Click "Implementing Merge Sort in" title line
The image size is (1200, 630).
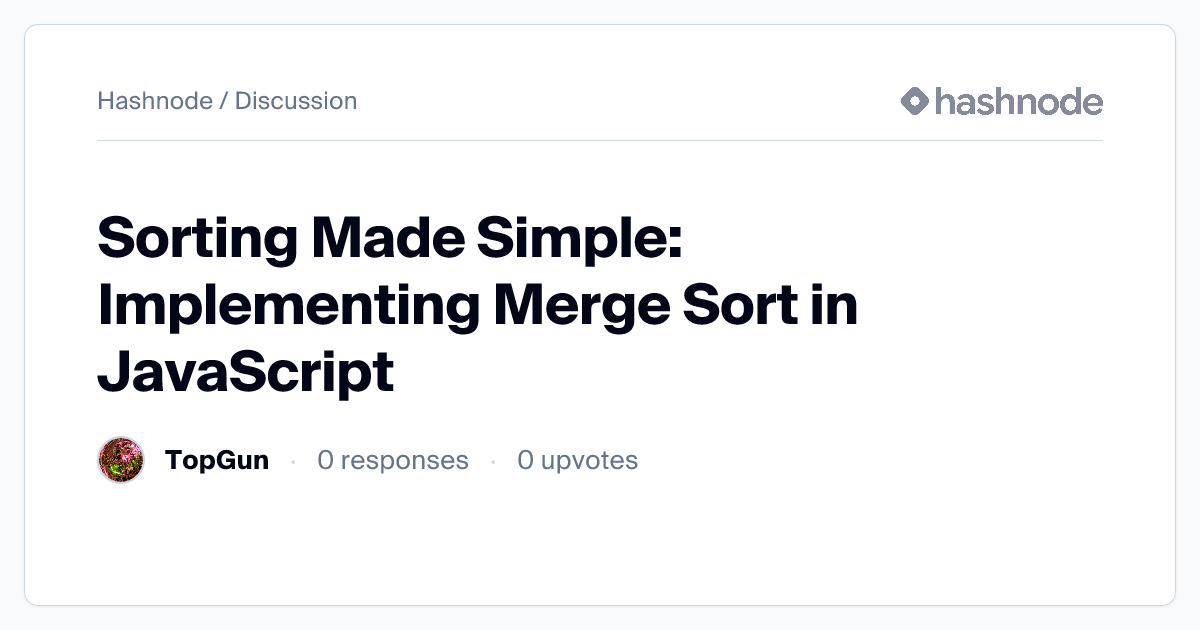tap(477, 306)
